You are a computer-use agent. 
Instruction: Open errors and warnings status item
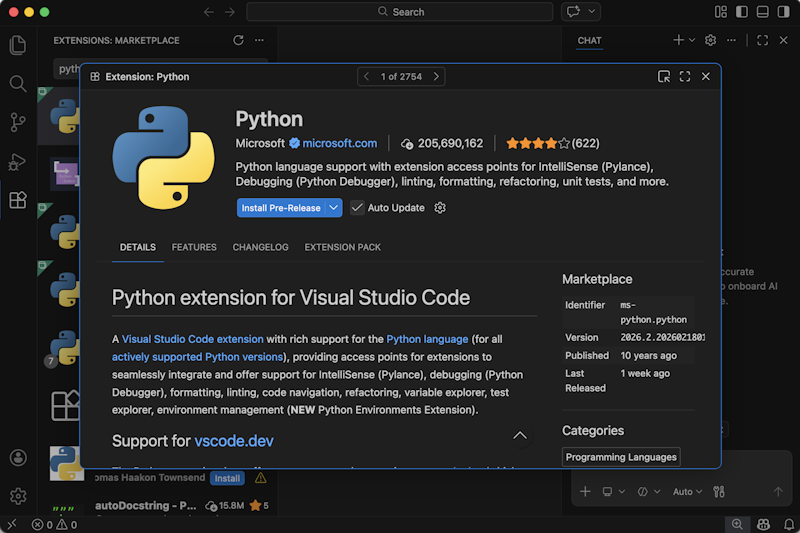click(54, 524)
